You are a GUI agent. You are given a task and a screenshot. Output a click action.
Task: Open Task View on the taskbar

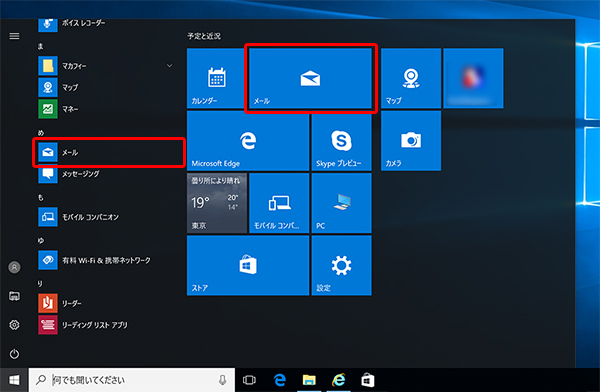[x=249, y=380]
